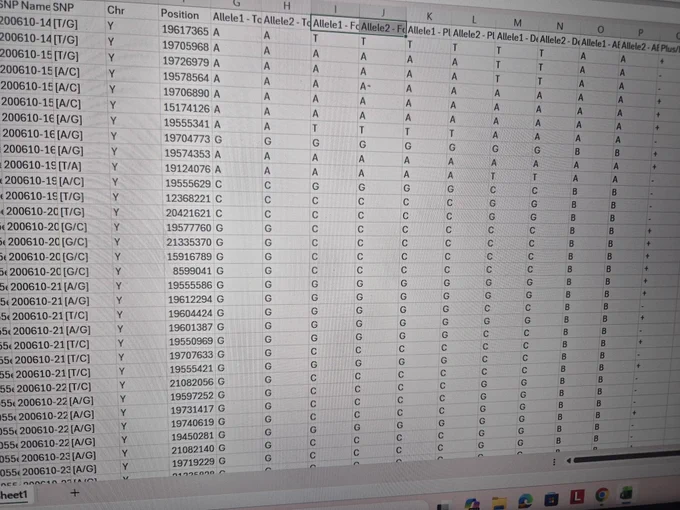Click the 'Allele2 - Fc' header cell
680x510 pixels.
point(383,28)
